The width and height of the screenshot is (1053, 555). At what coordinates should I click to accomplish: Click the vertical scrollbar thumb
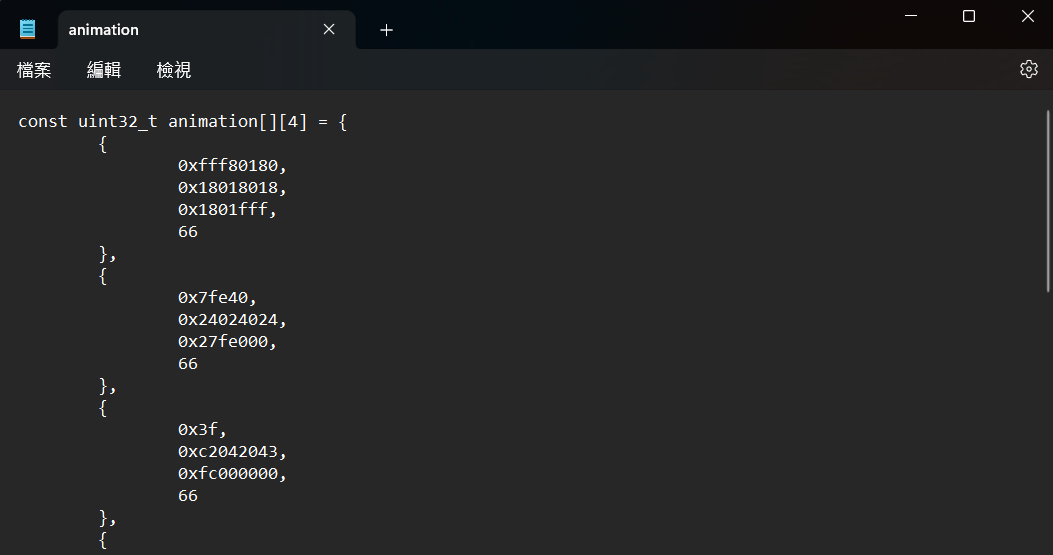tap(1048, 201)
